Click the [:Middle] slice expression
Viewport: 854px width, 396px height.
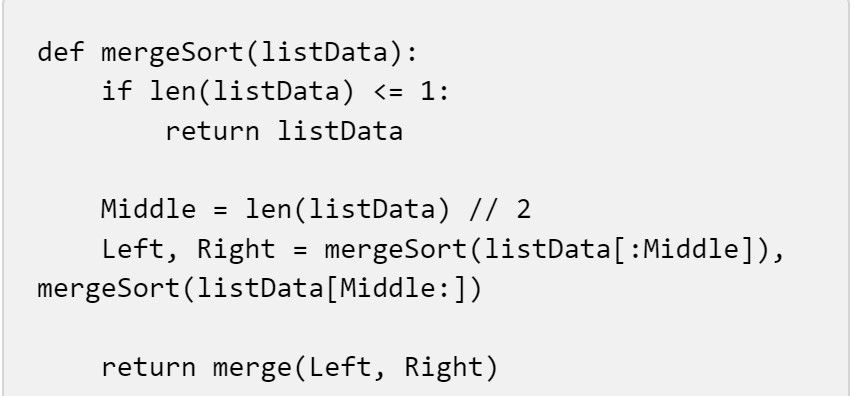685,250
